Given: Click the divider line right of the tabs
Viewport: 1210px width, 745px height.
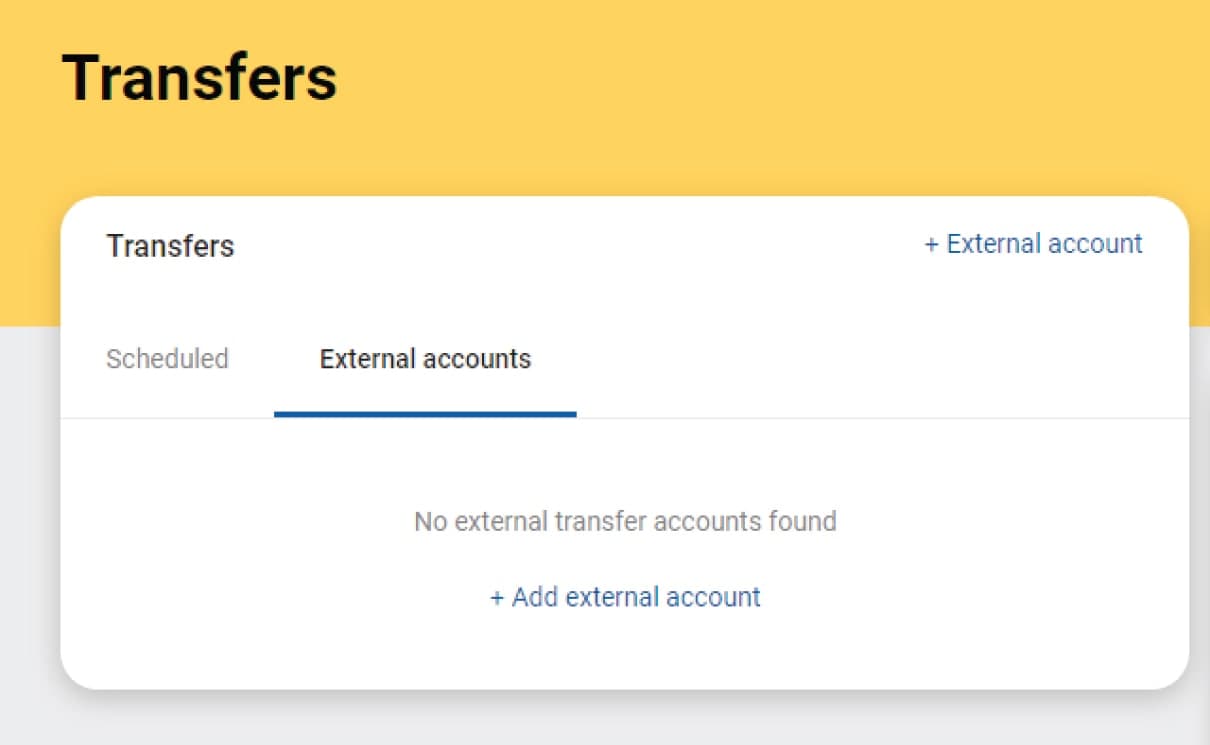Looking at the screenshot, I should [880, 418].
